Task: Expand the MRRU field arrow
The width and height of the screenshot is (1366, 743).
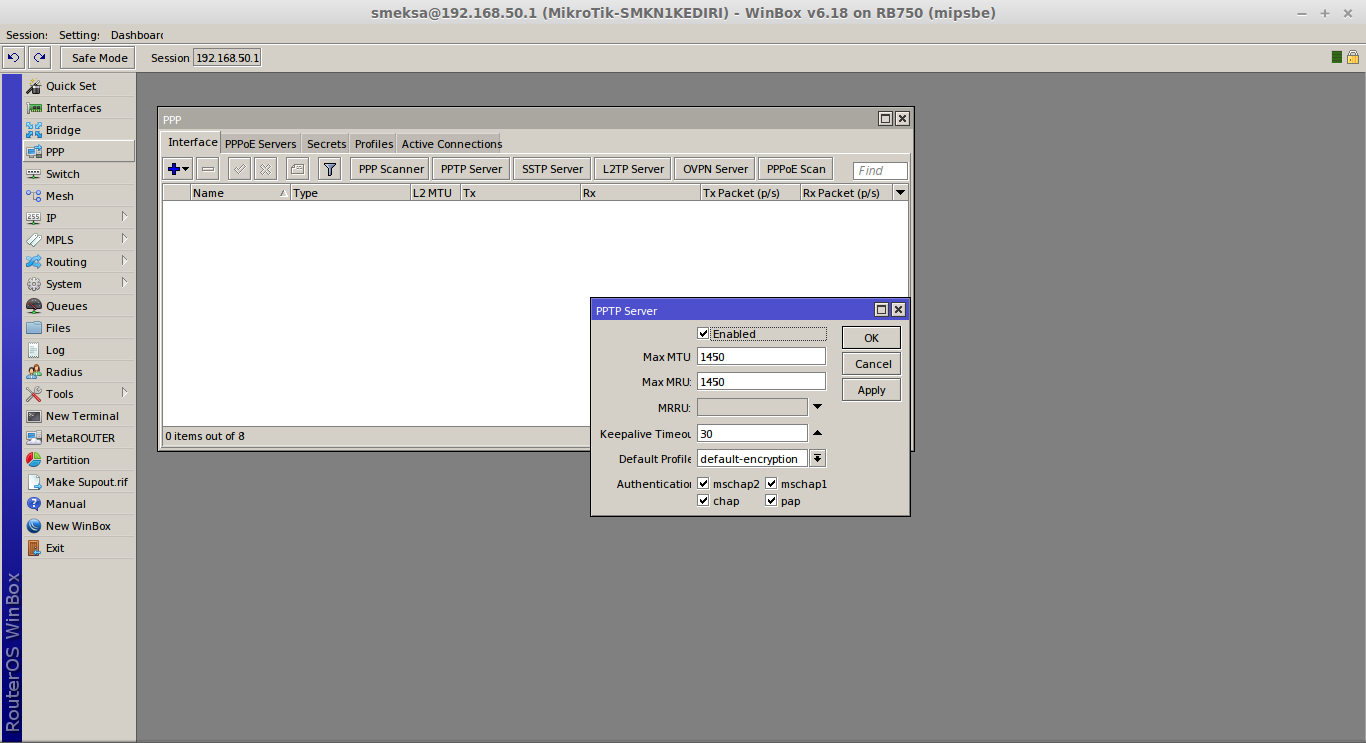Action: (x=817, y=407)
